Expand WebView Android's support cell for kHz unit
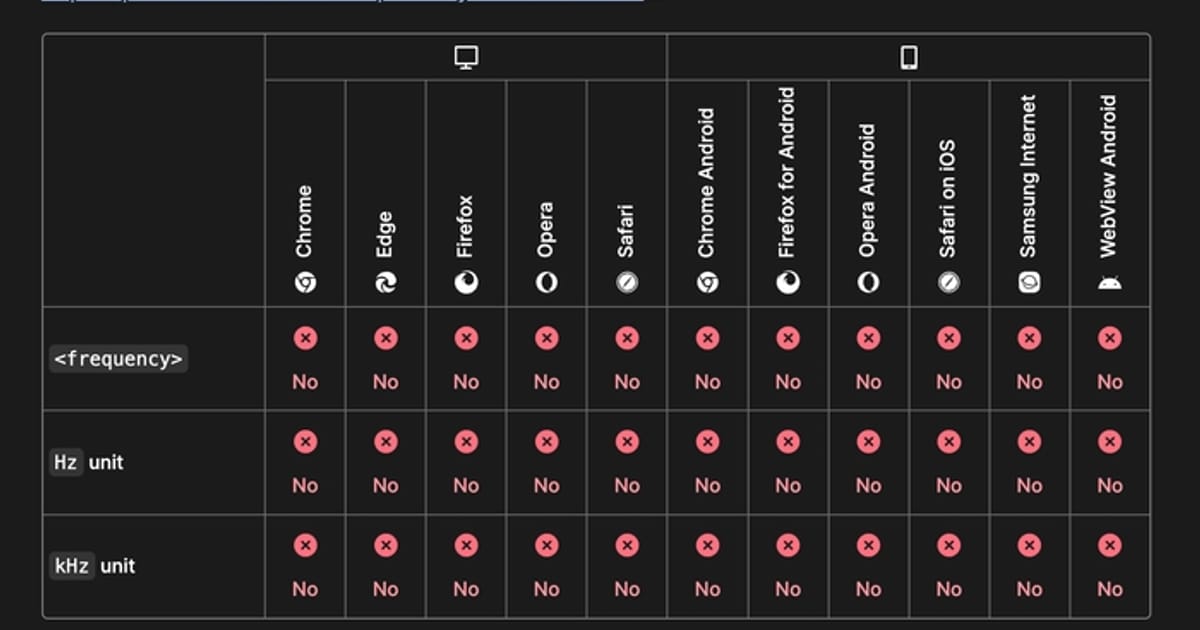Viewport: 1200px width, 630px height. pyautogui.click(x=1110, y=565)
